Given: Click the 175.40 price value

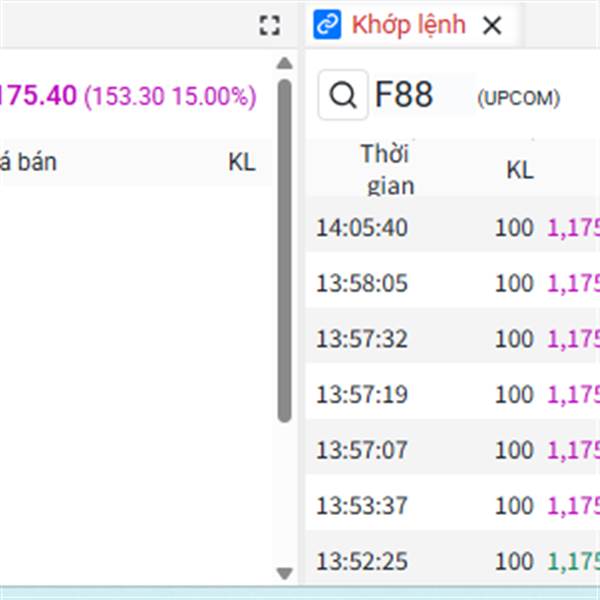Looking at the screenshot, I should [x=38, y=95].
